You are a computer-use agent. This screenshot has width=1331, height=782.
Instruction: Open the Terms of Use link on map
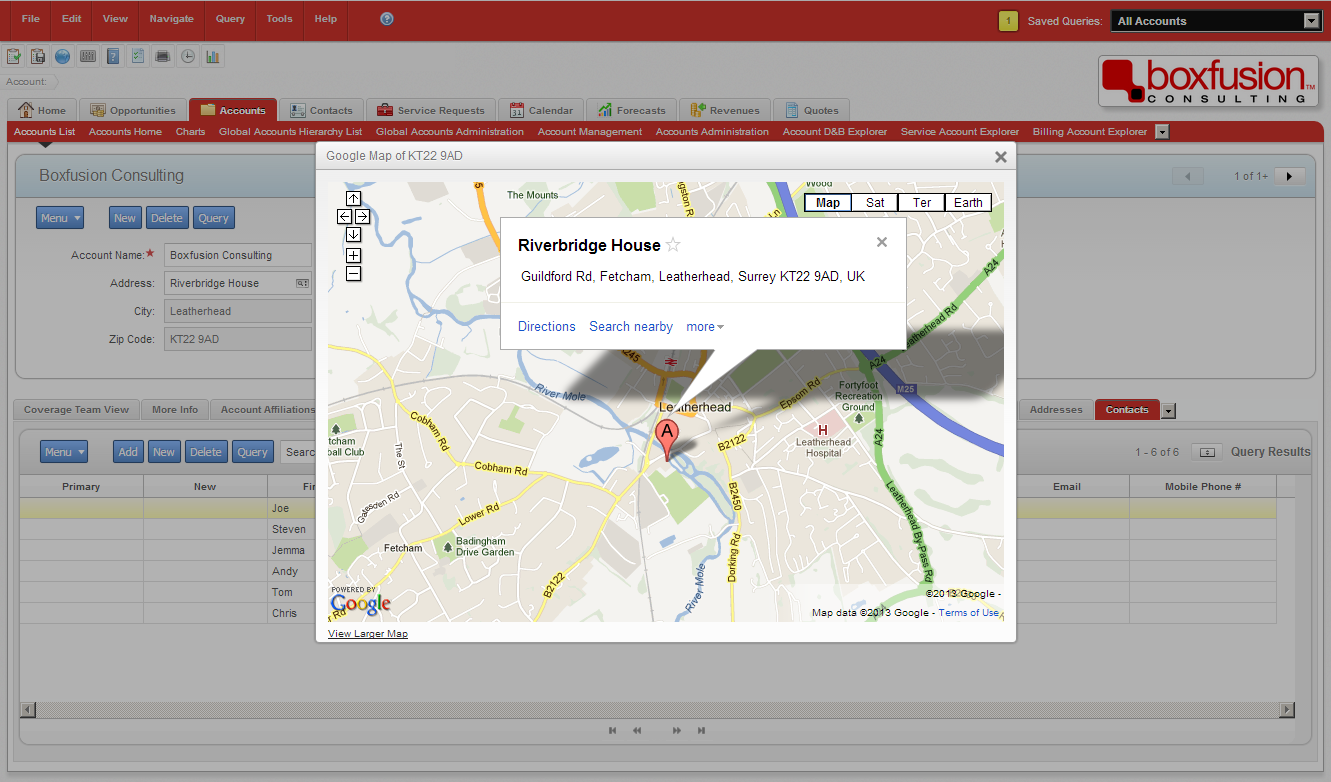[968, 613]
